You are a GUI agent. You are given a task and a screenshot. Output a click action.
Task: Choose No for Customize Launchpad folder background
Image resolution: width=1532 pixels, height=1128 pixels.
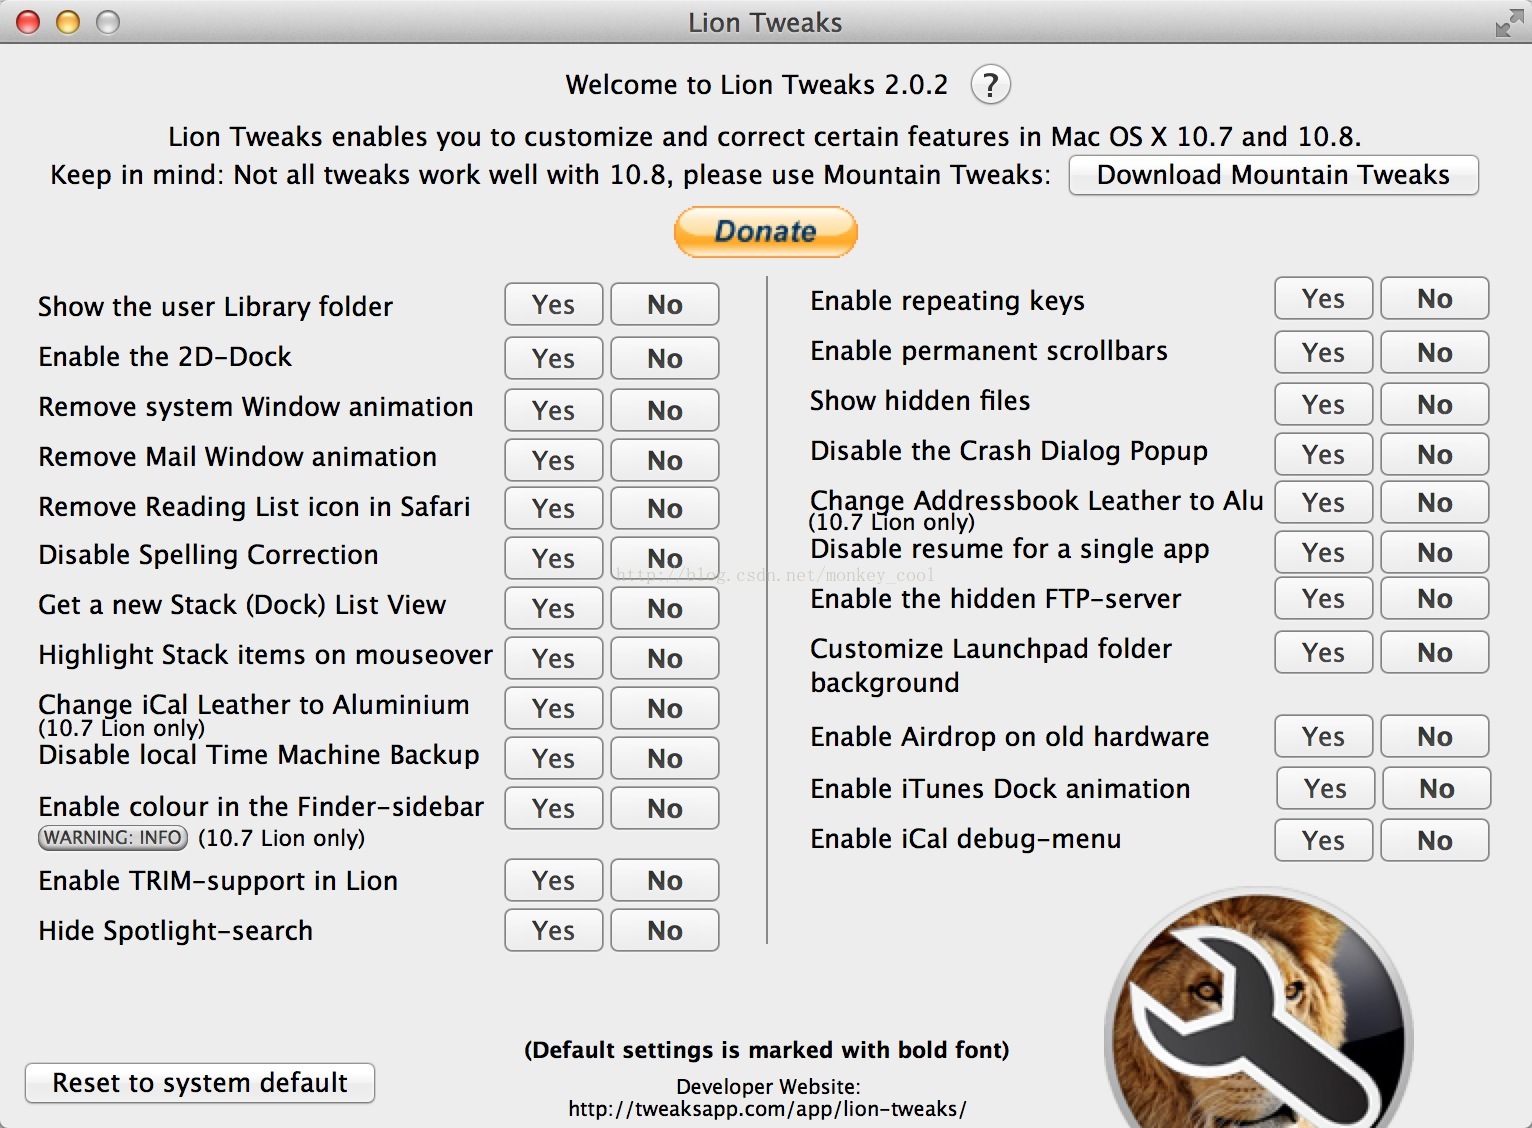point(1435,653)
